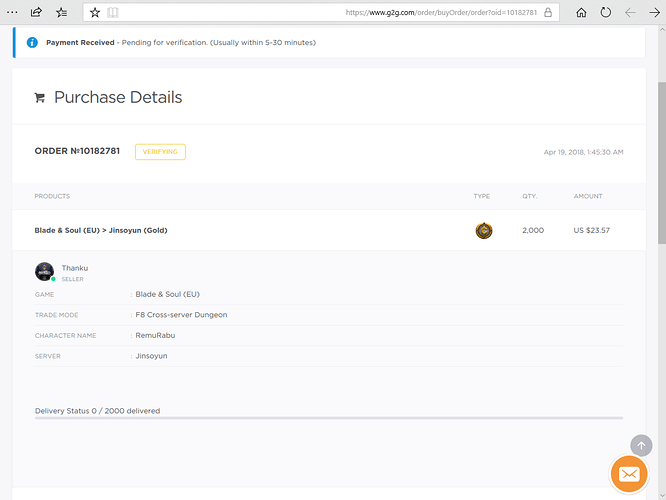666x500 pixels.
Task: Click Delivery Status 0 / 2000 delivered text
Action: 97,411
